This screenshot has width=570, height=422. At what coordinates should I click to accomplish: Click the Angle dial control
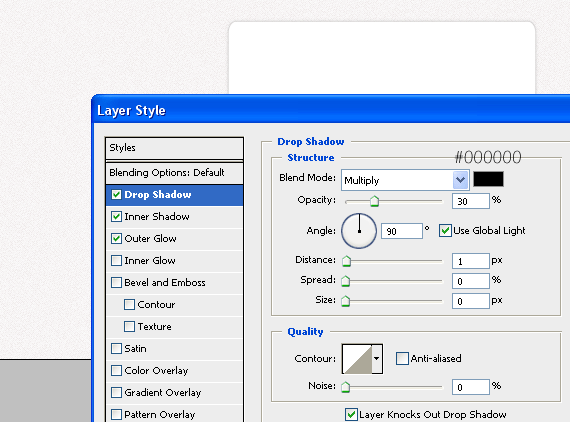click(359, 231)
